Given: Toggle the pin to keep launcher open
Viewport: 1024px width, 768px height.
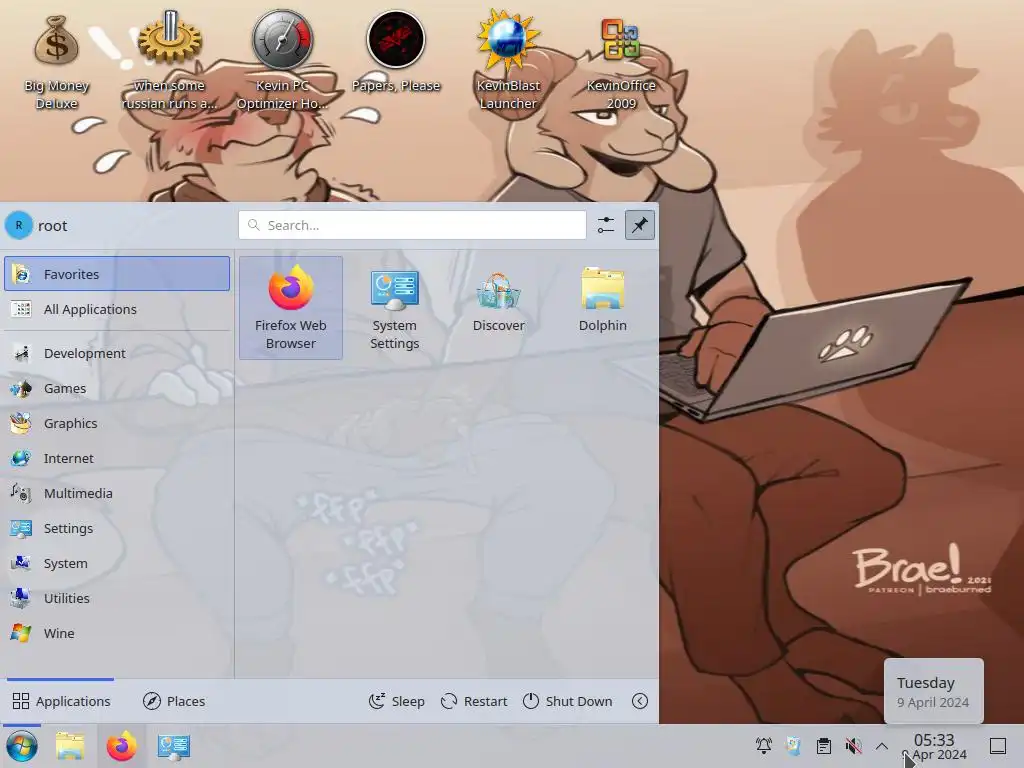Looking at the screenshot, I should [639, 225].
